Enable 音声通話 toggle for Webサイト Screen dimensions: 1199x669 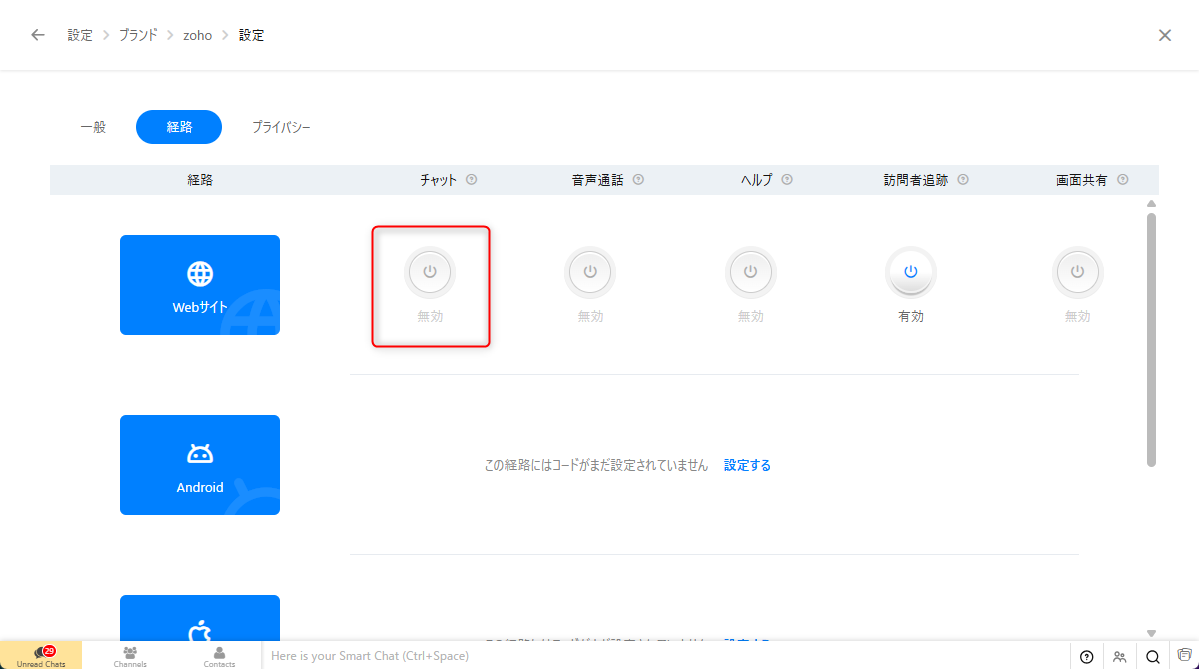pos(590,272)
